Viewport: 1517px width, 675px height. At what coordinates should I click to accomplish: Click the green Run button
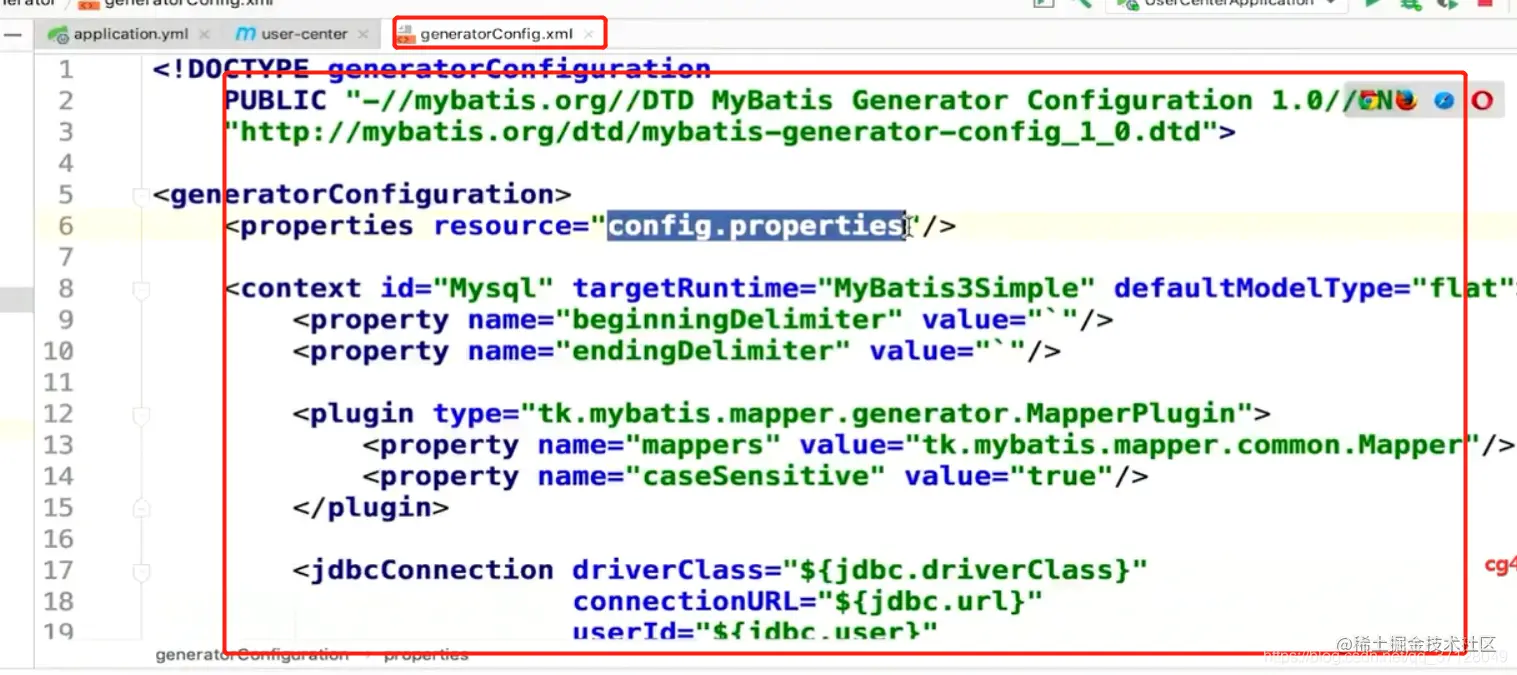1375,4
